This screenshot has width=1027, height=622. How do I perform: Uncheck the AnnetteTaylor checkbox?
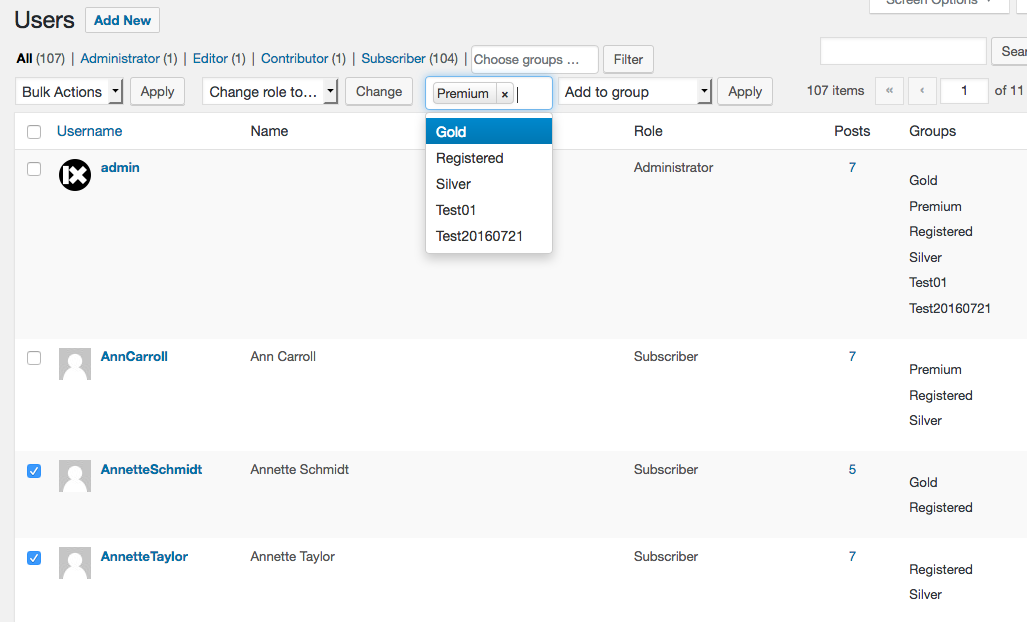[x=34, y=558]
